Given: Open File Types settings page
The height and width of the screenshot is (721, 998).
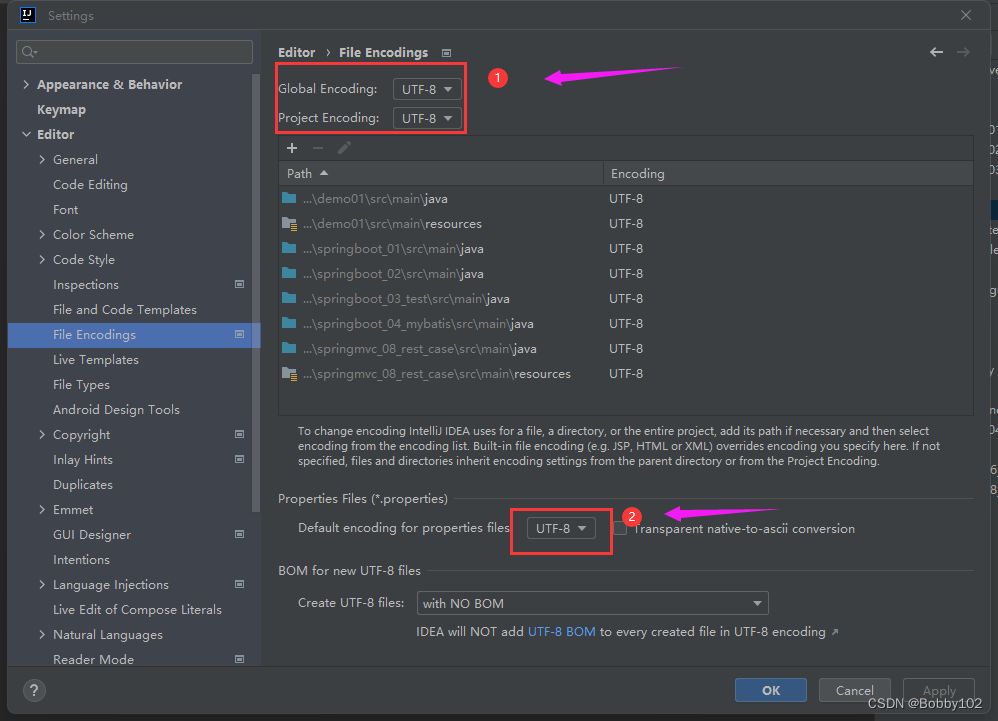Looking at the screenshot, I should coord(81,384).
